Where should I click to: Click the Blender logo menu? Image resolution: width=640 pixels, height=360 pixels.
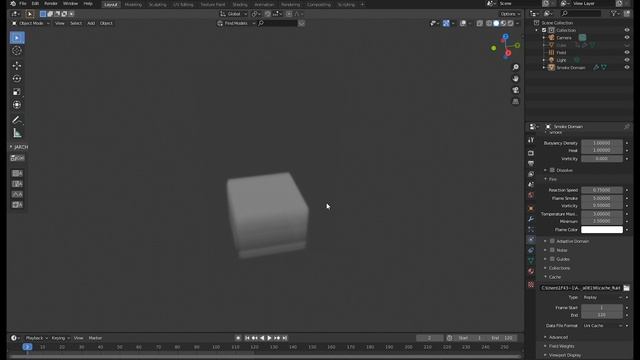point(13,4)
